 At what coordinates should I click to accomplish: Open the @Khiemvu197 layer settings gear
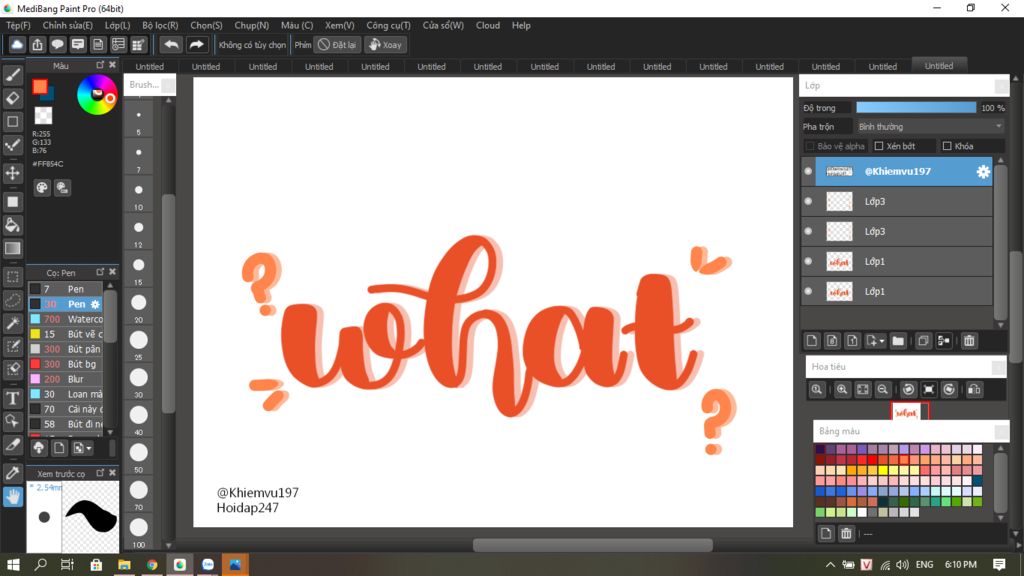983,172
